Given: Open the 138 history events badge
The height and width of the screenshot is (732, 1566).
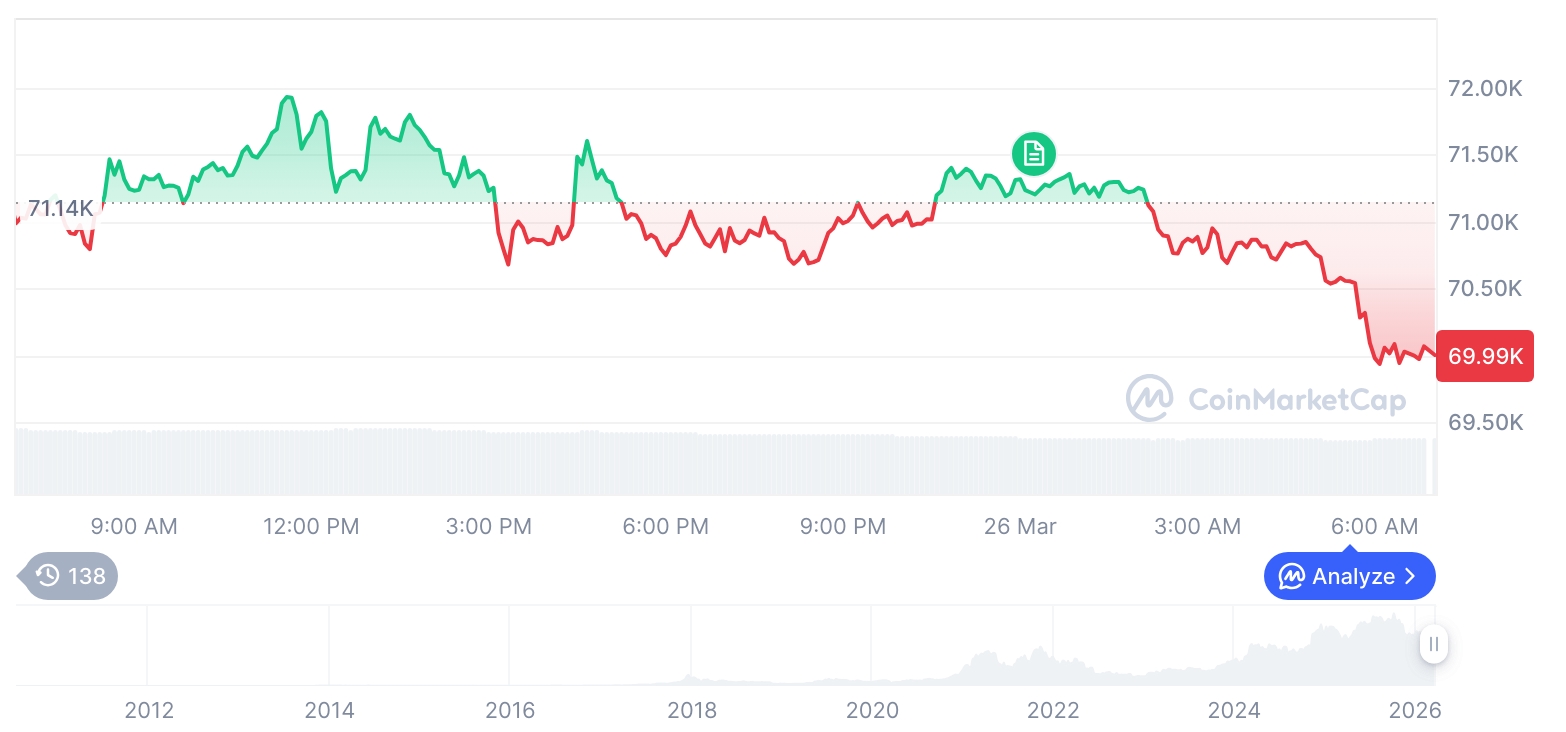Looking at the screenshot, I should (x=70, y=576).
